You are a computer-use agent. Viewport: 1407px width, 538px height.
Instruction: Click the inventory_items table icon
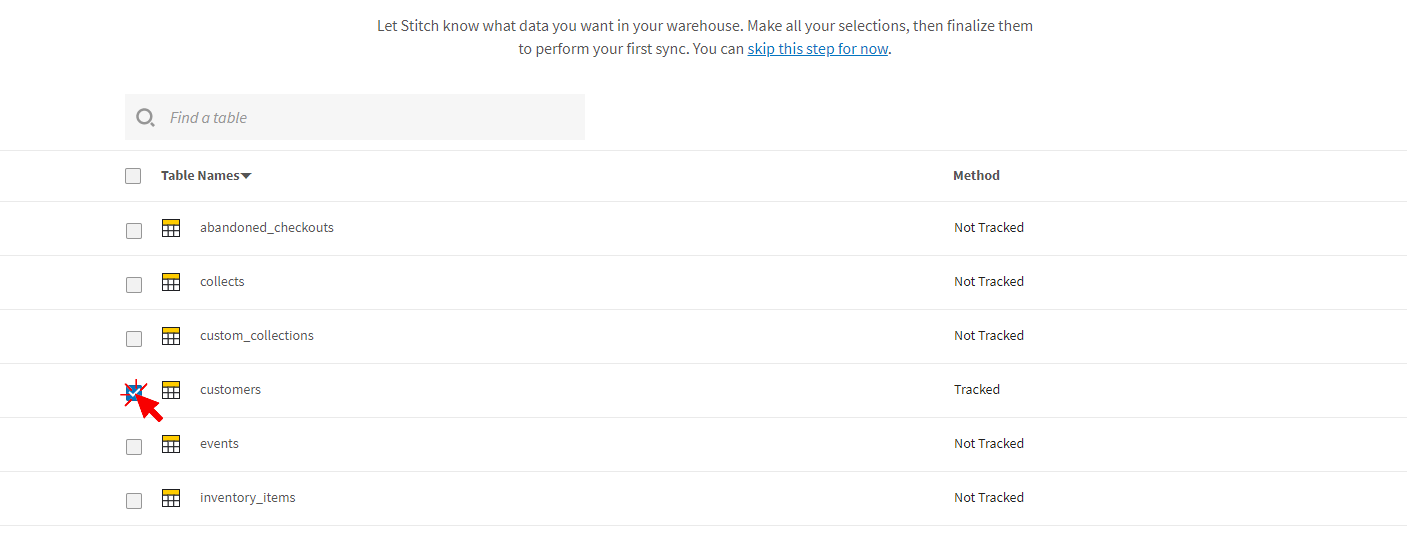coord(171,498)
